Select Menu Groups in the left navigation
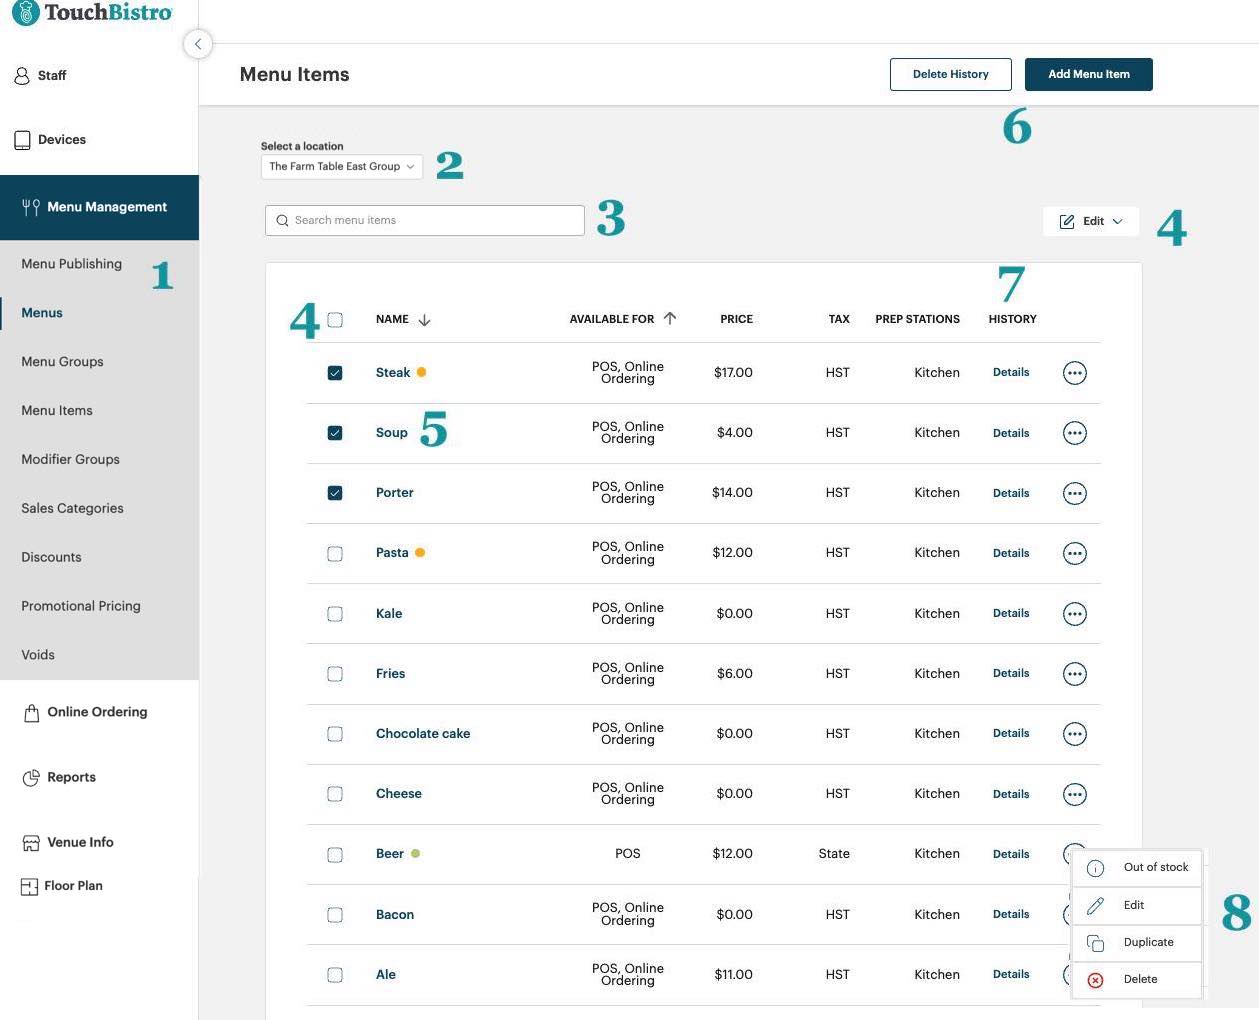Image resolution: width=1259 pixels, height=1020 pixels. point(62,361)
